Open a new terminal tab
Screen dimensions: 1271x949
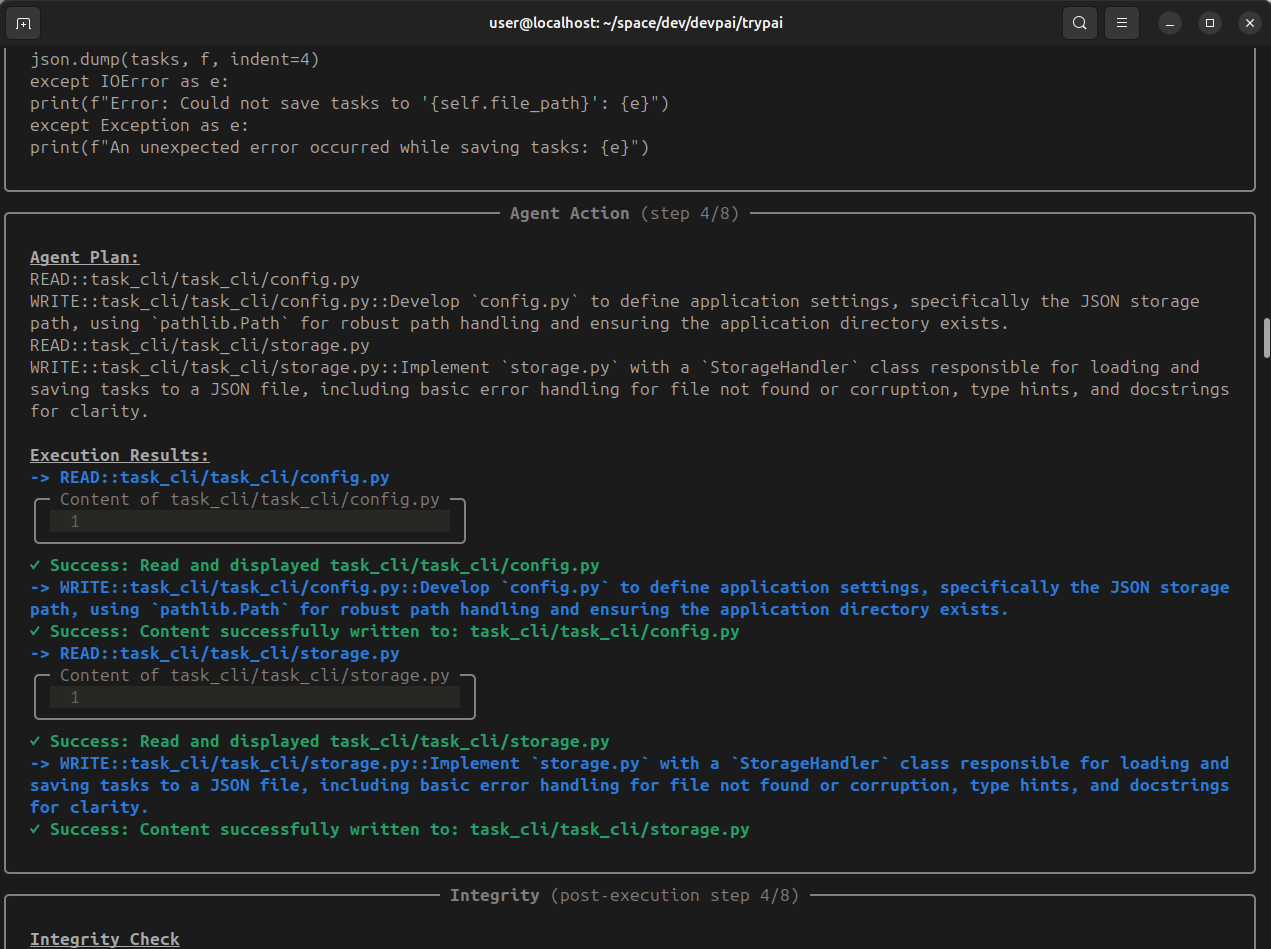pyautogui.click(x=24, y=22)
